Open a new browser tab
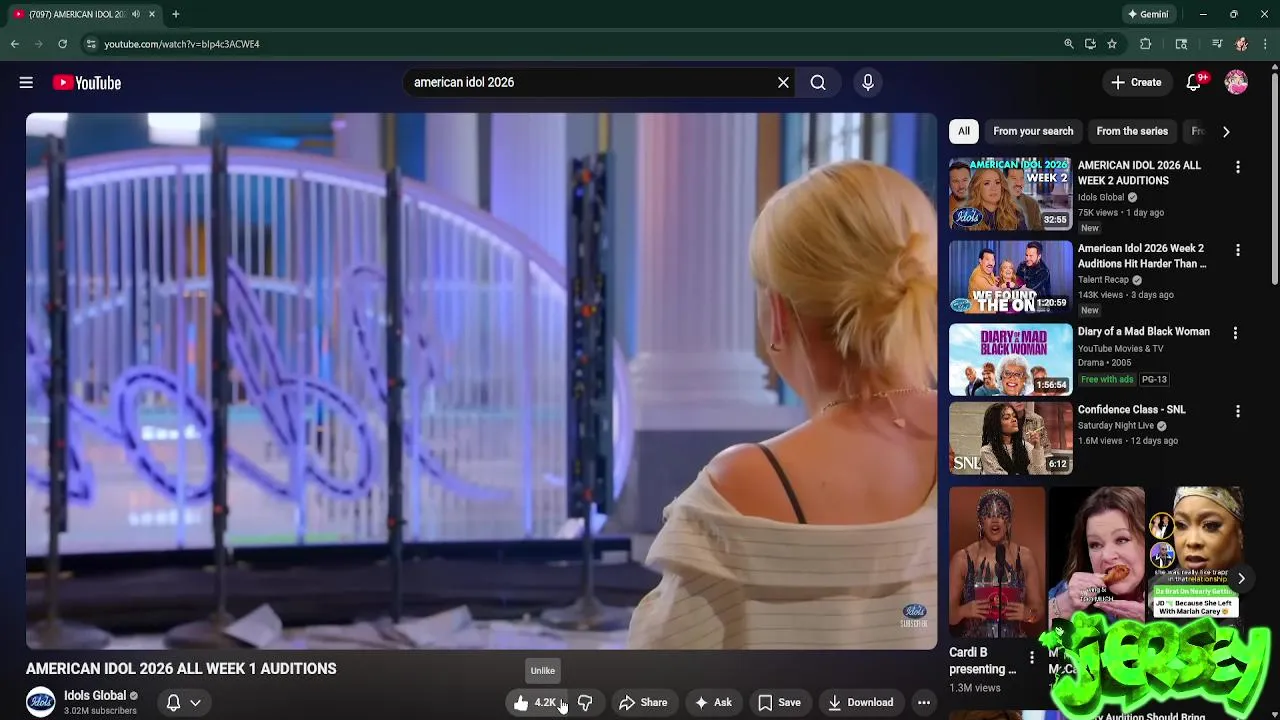1280x720 pixels. pos(175,14)
